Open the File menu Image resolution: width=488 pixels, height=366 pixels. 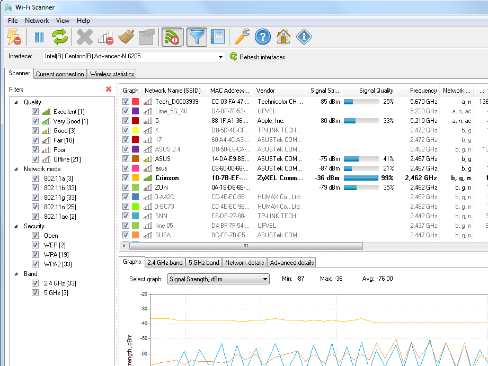coord(13,21)
